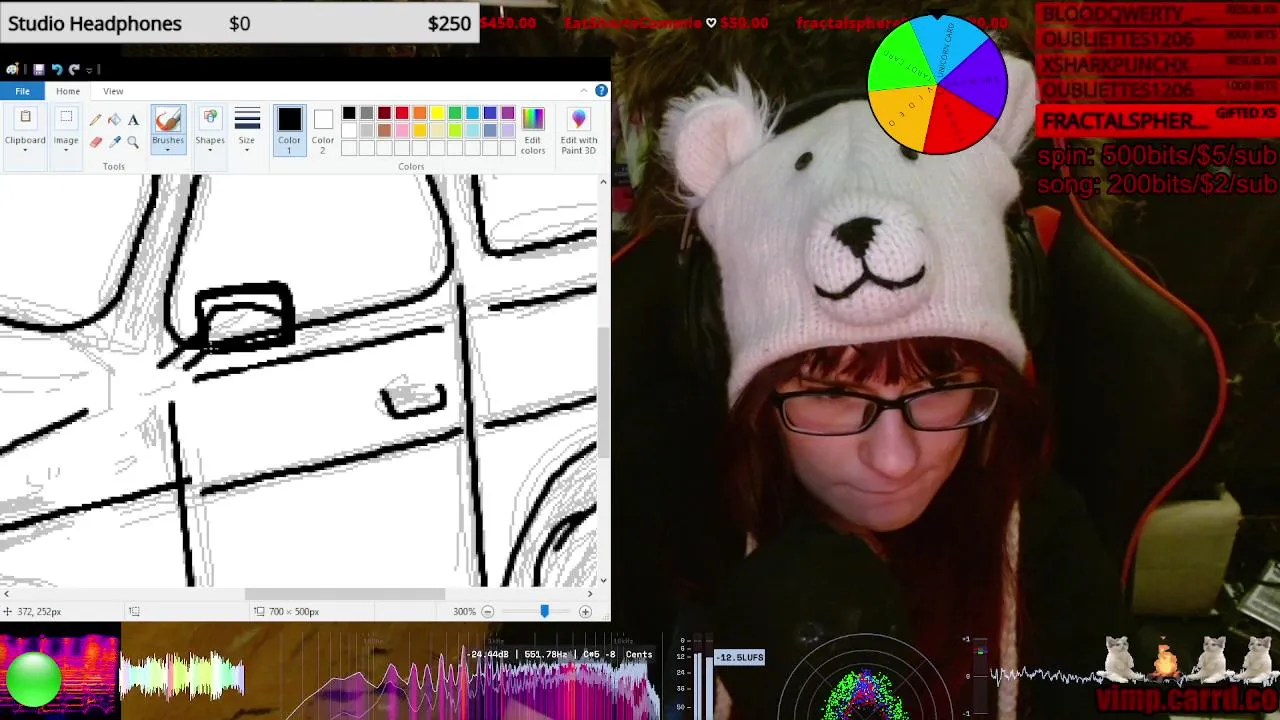1280x720 pixels.
Task: Pick the red color swatch
Action: coord(402,113)
